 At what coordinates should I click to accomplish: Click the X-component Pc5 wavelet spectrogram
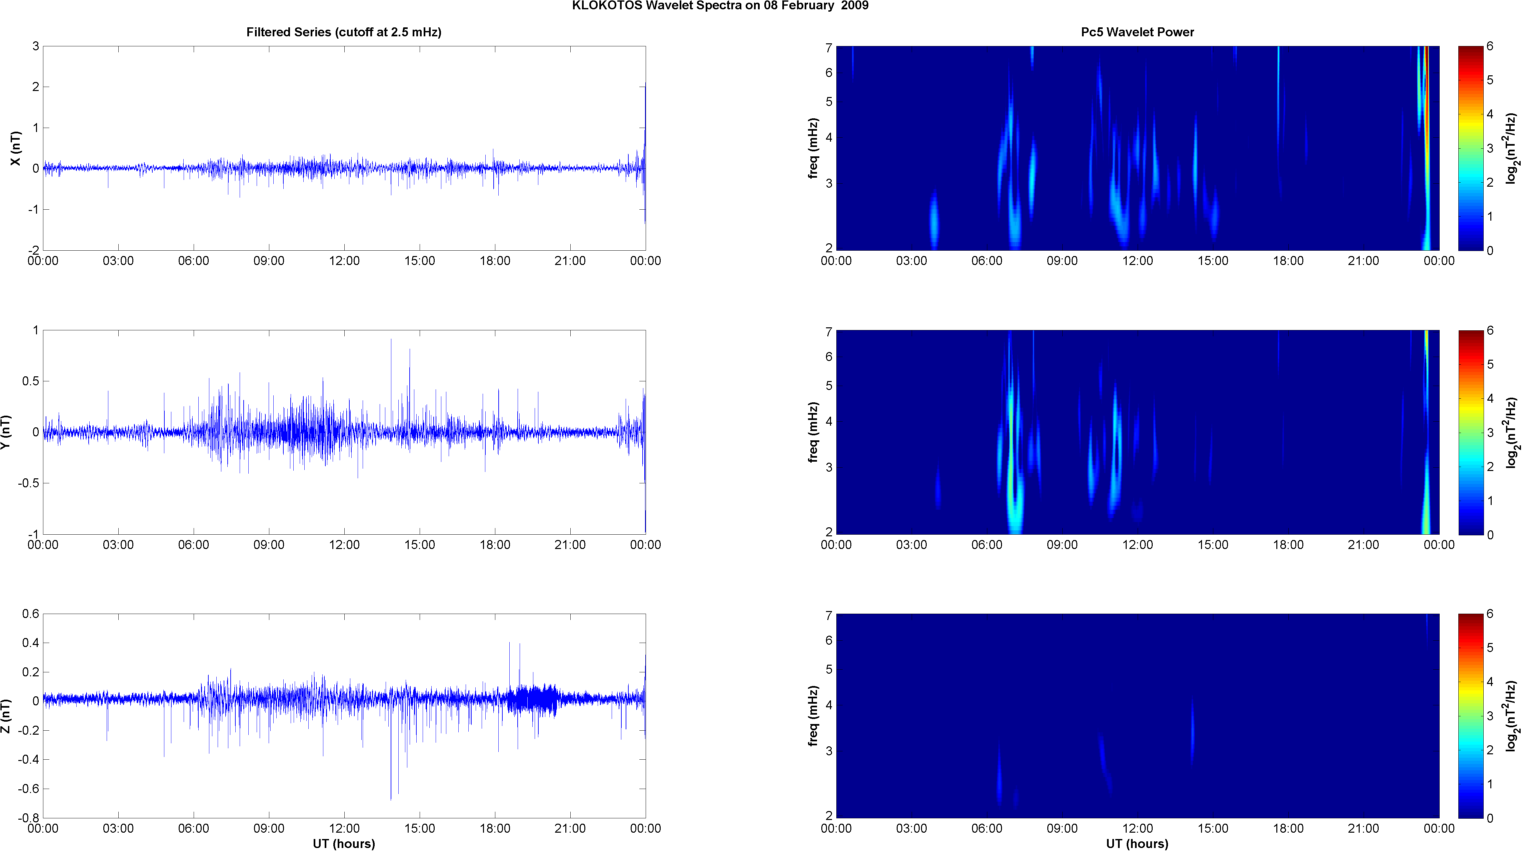1137,148
